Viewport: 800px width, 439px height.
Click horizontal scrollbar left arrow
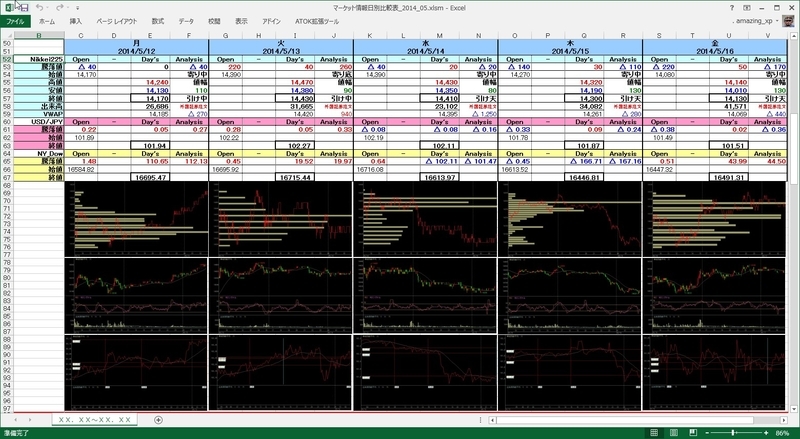(x=492, y=420)
